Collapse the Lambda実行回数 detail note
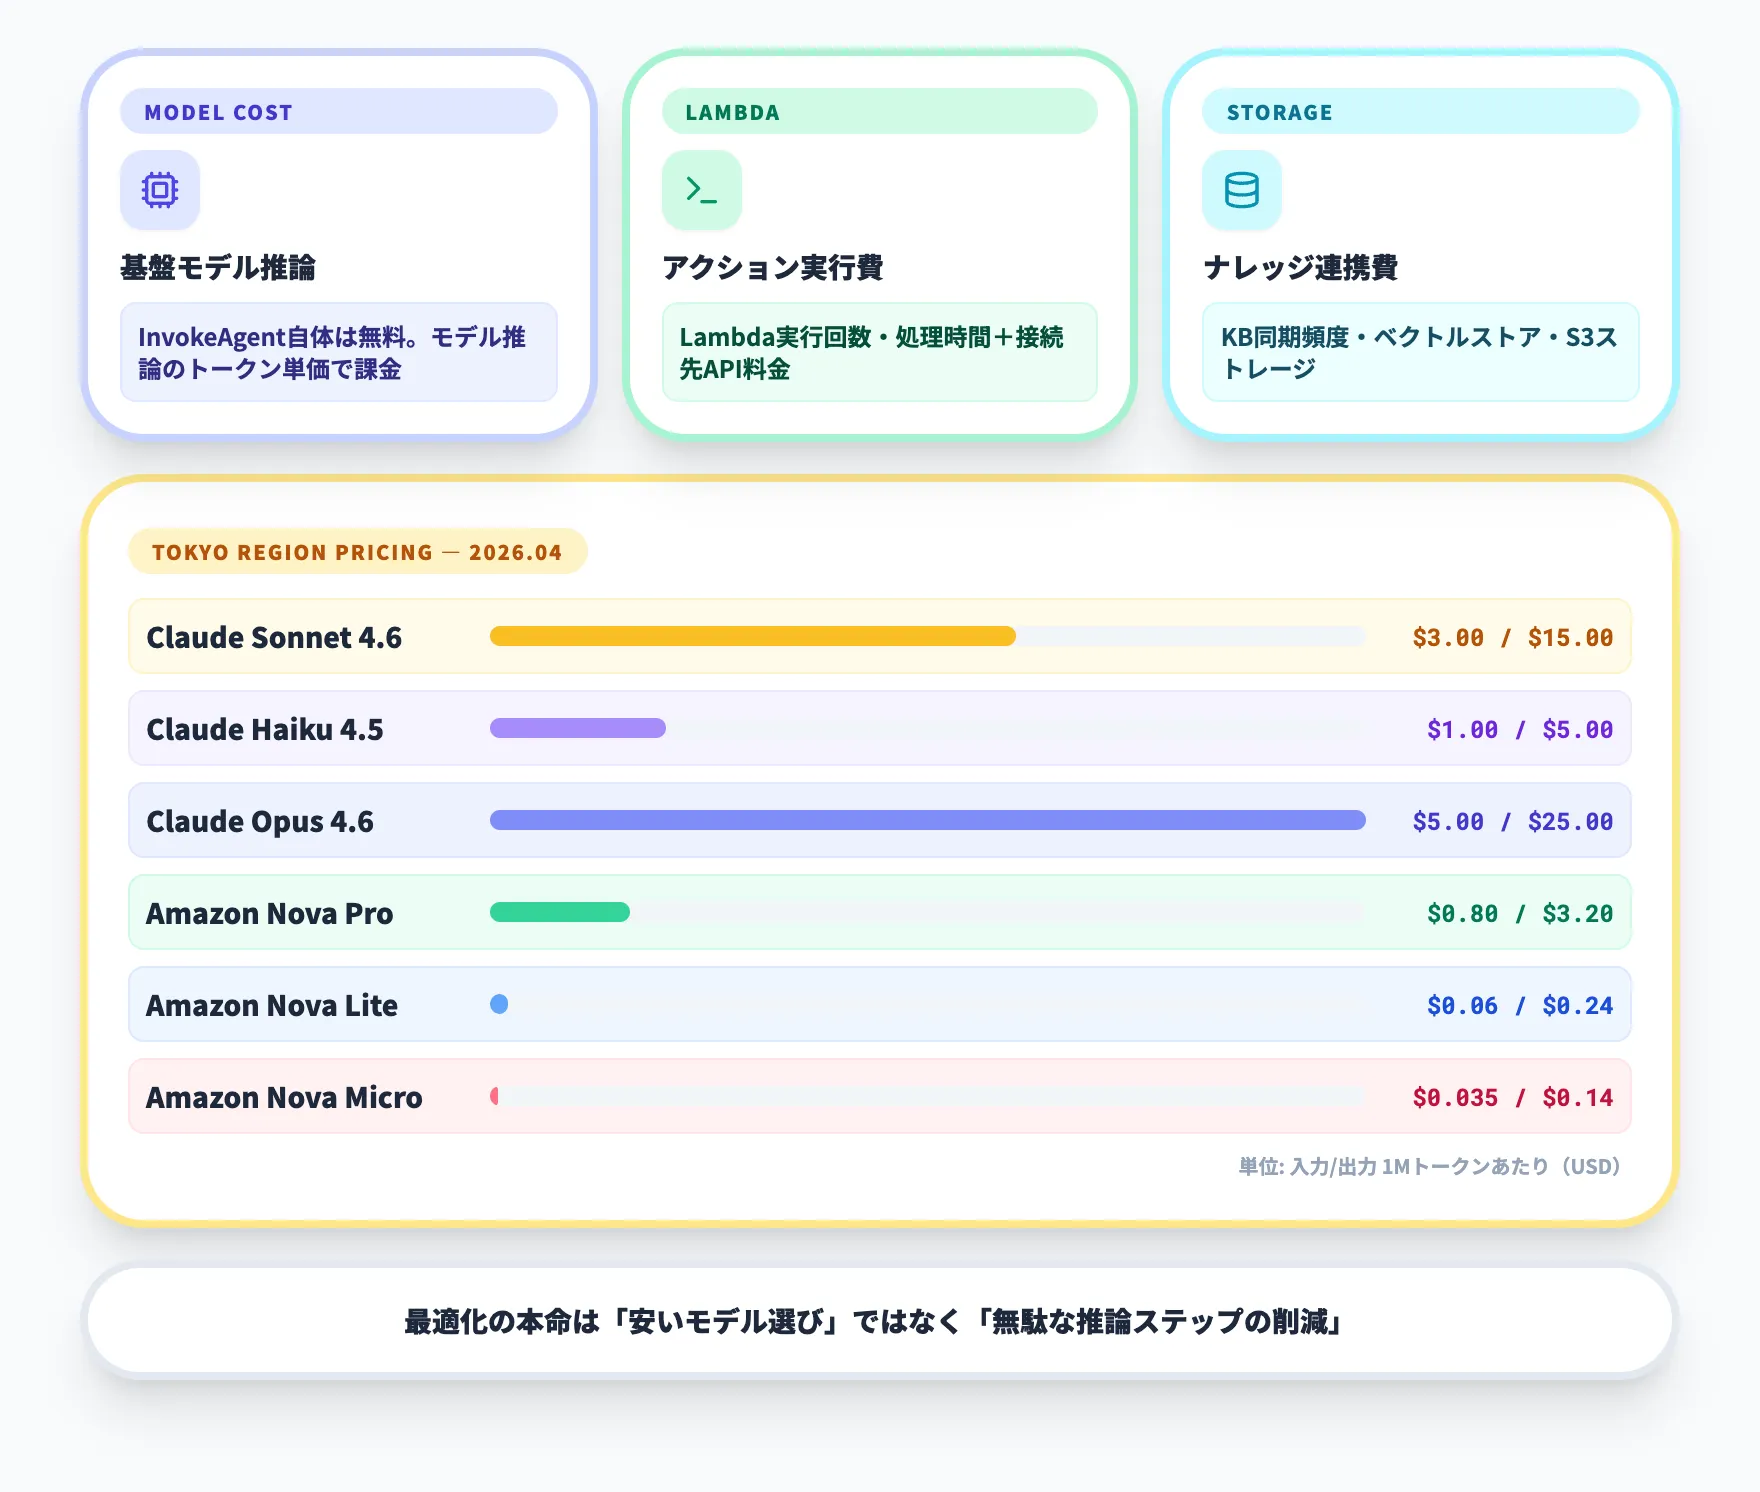1760x1492 pixels. pos(879,353)
